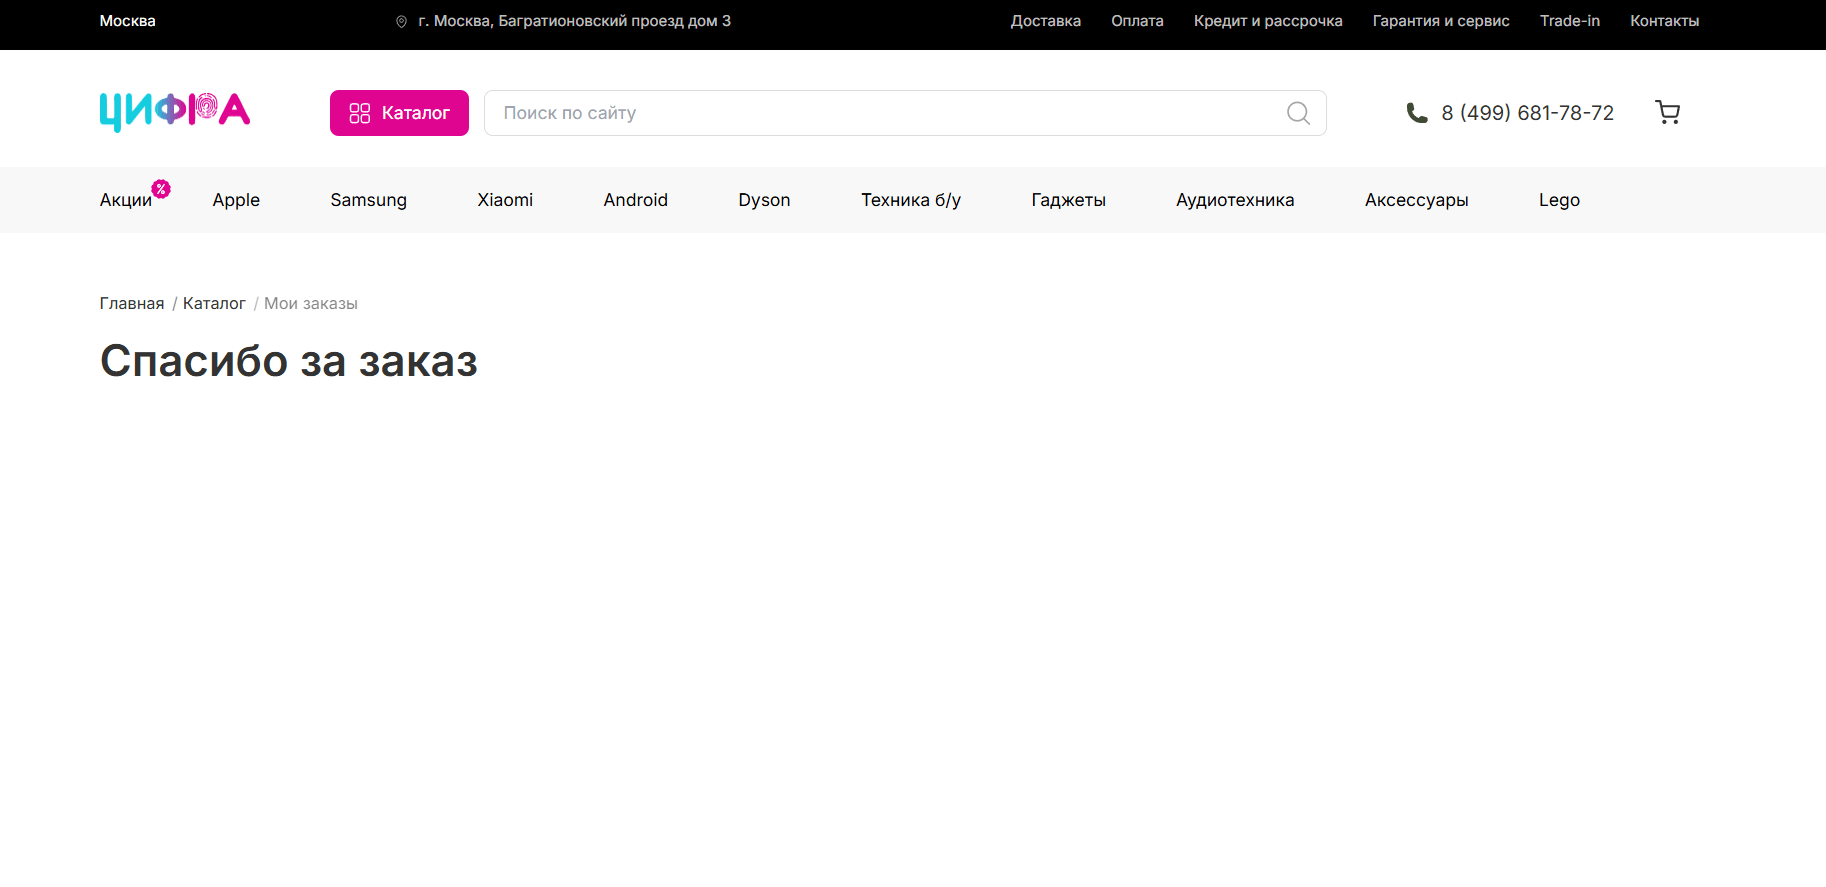Go to Контакты
Viewport: 1826px width, 887px height.
(1664, 21)
